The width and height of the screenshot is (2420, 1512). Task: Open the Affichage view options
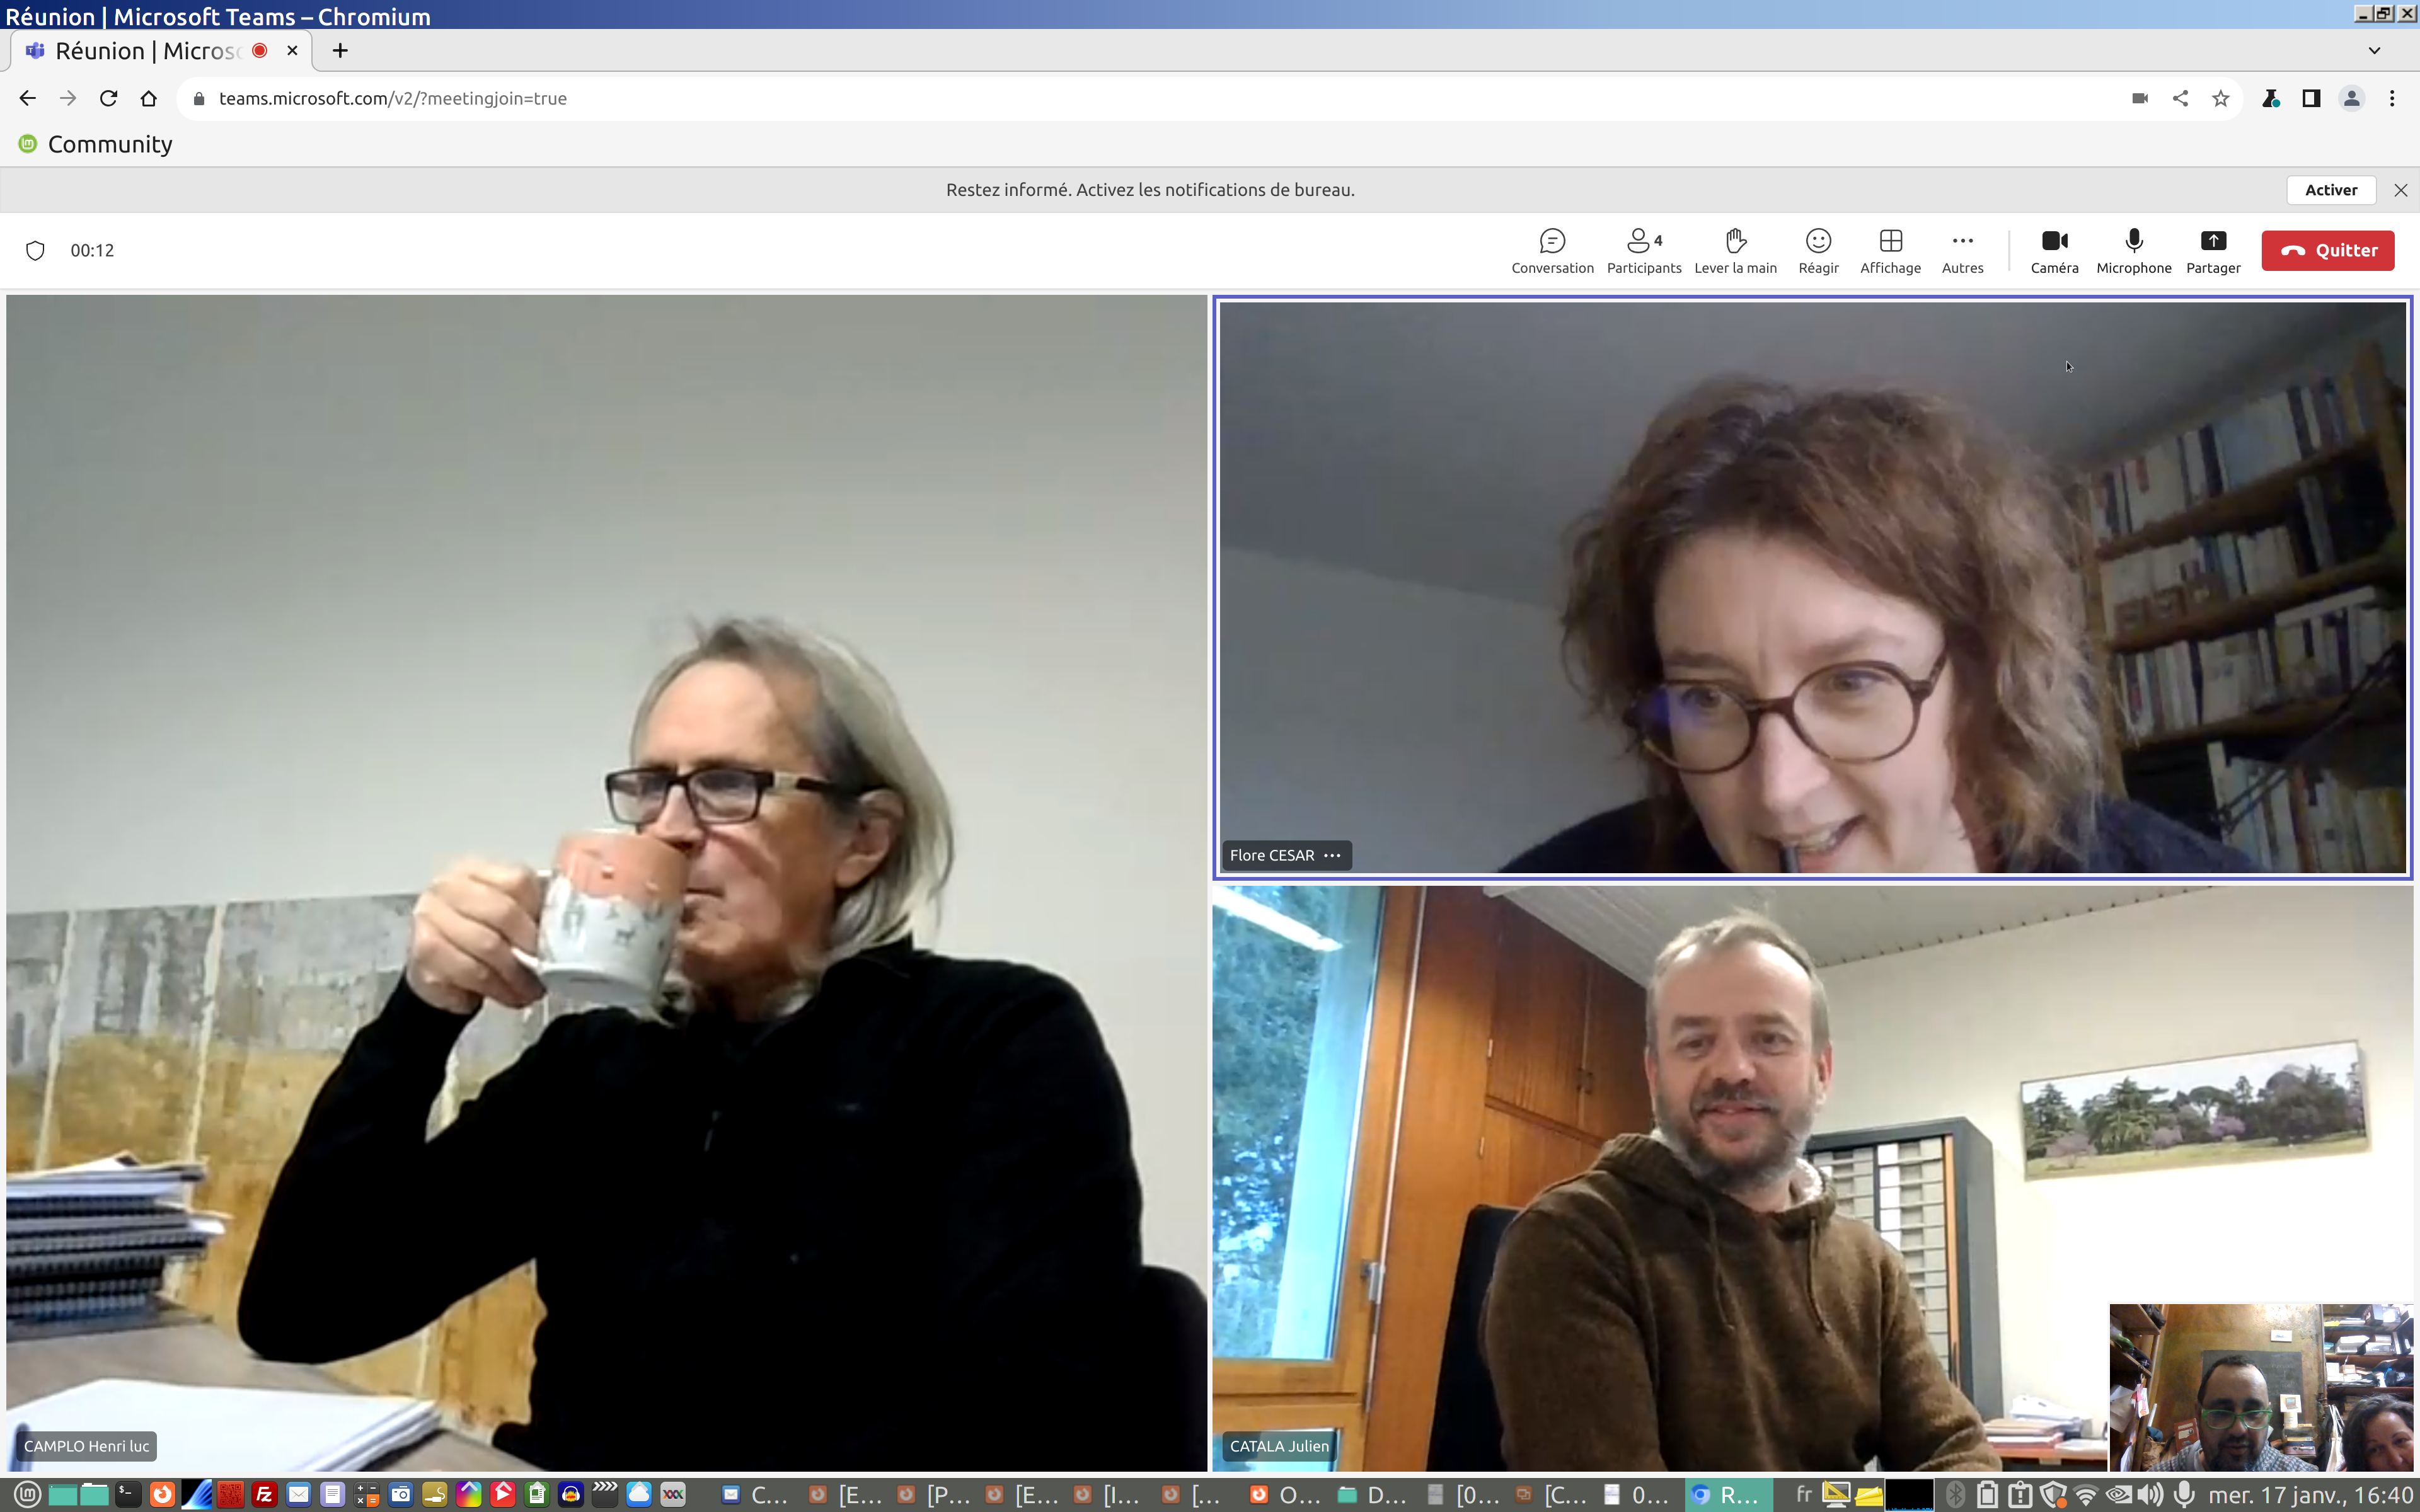1890,250
